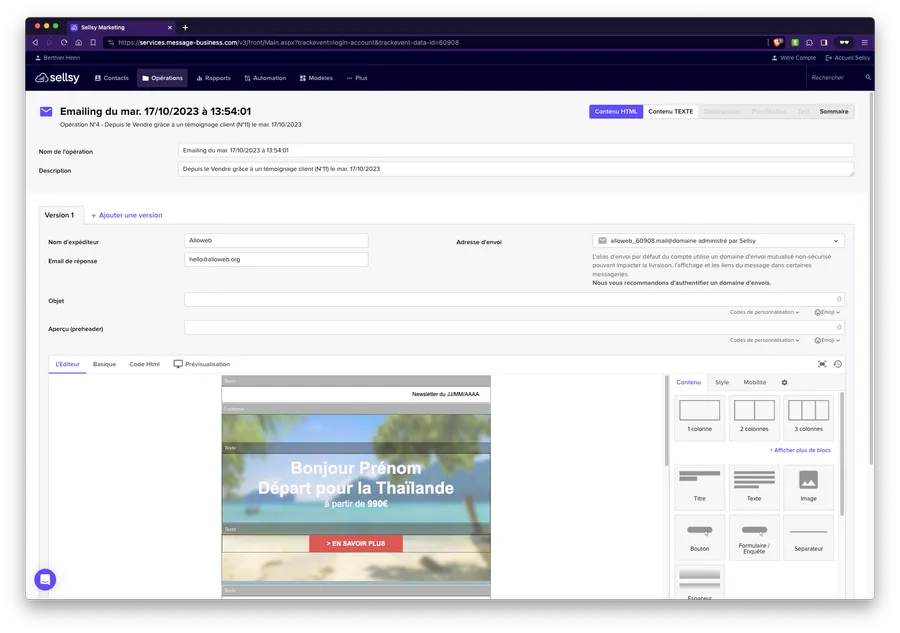Click the Nom d'expéditeur field
This screenshot has height=633, width=900.
pos(276,240)
